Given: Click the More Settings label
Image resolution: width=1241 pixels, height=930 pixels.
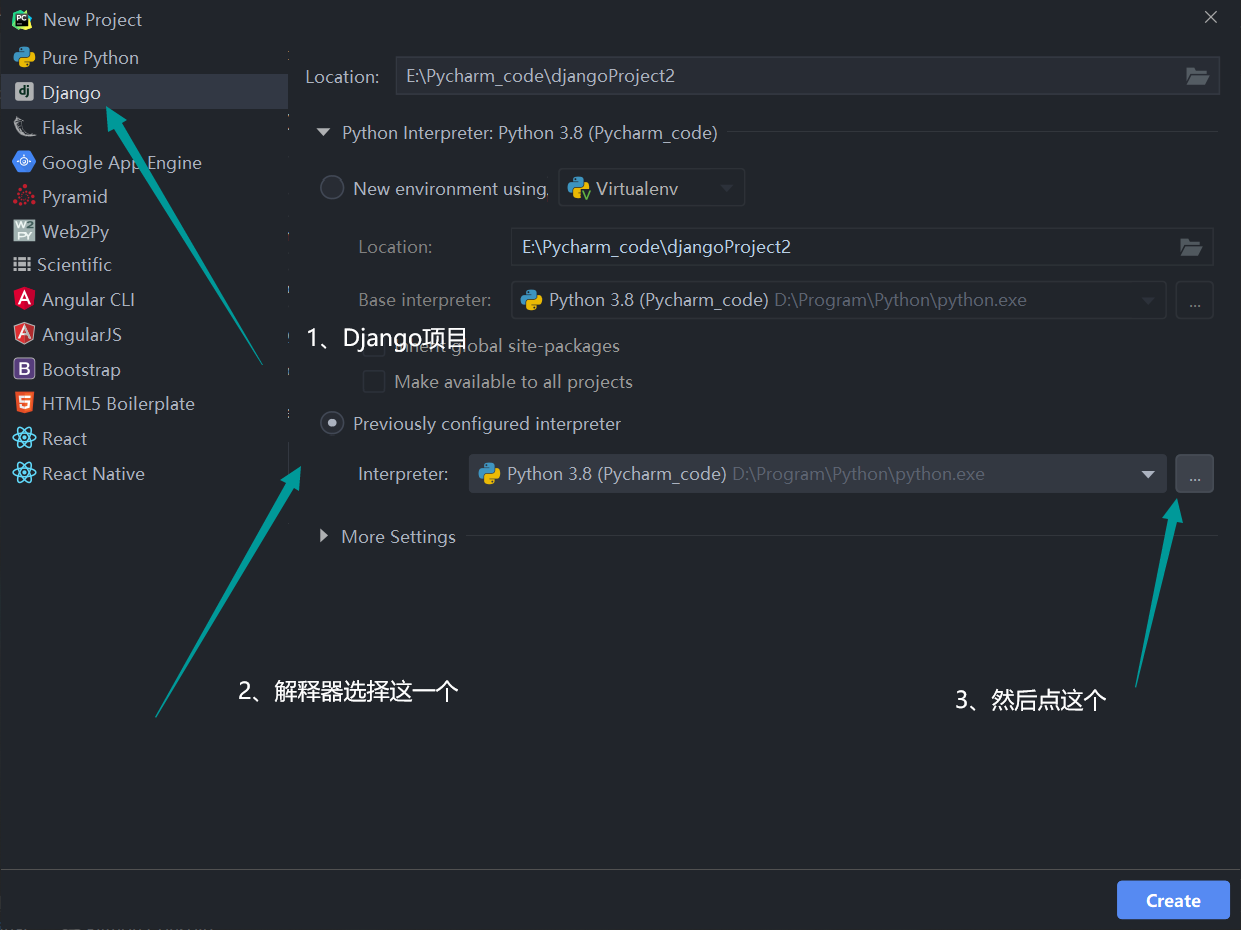Looking at the screenshot, I should pyautogui.click(x=398, y=537).
